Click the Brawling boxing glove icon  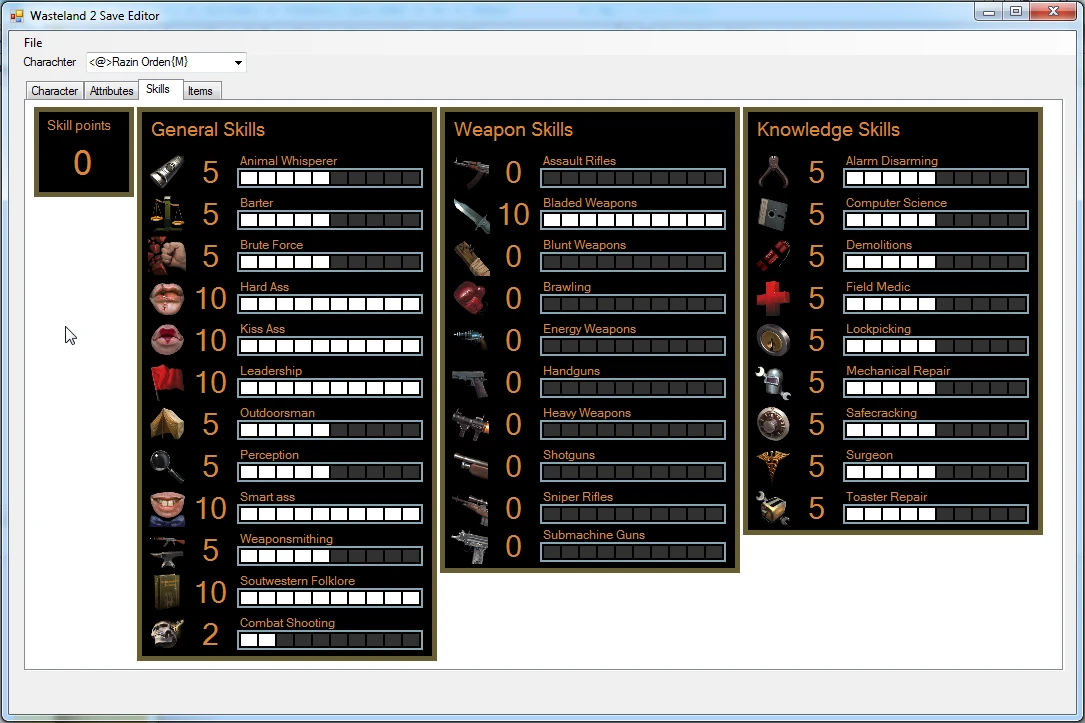pos(470,298)
